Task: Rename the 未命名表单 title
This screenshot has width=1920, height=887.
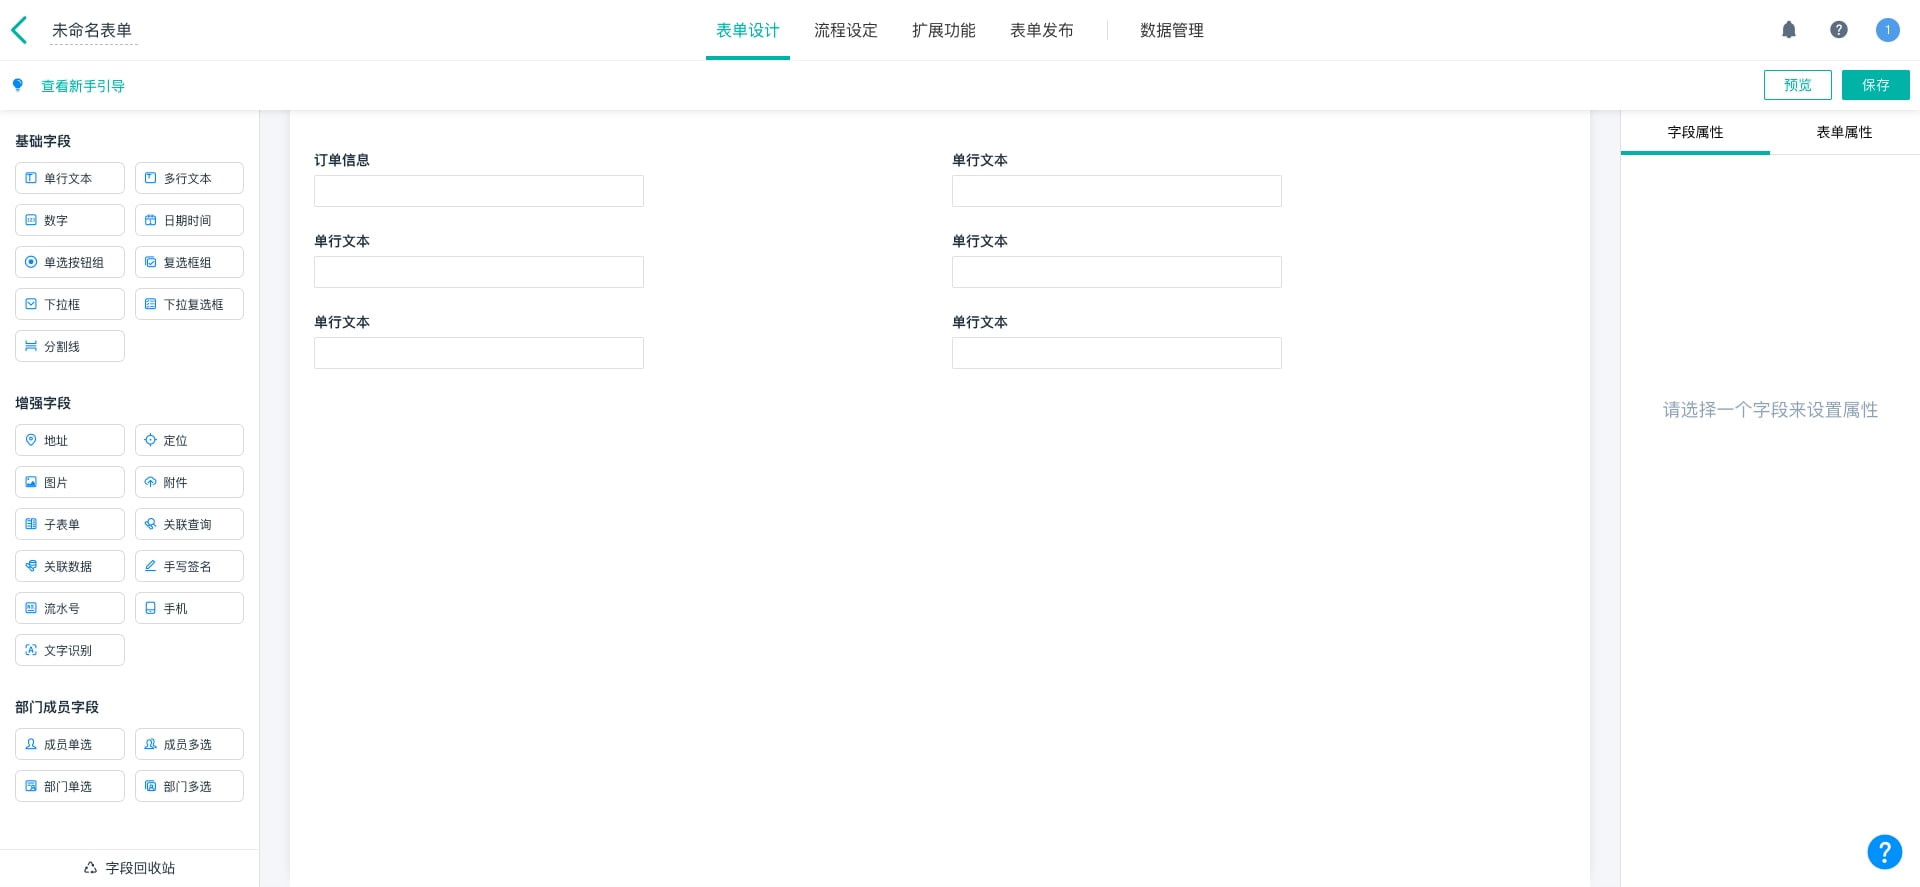Action: pyautogui.click(x=92, y=30)
